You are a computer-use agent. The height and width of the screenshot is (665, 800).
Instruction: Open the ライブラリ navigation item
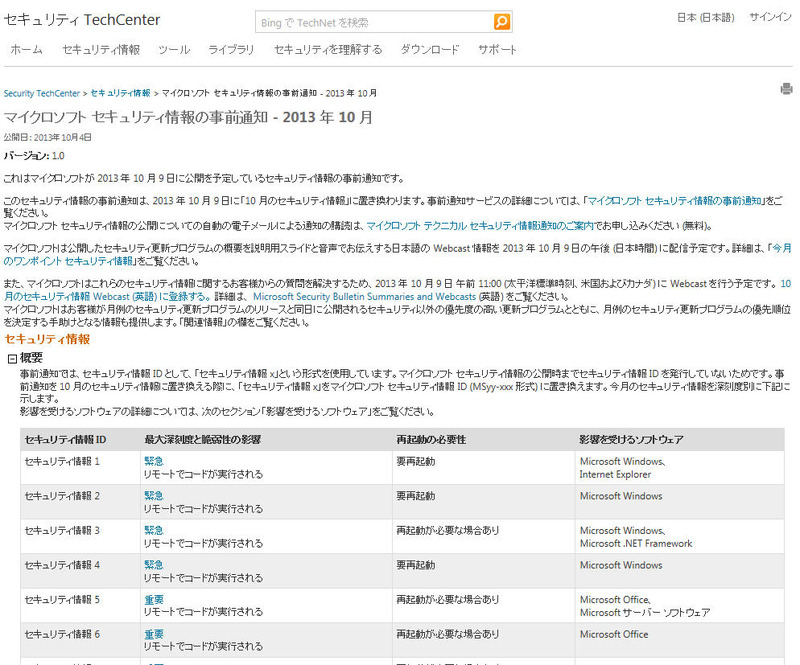231,50
